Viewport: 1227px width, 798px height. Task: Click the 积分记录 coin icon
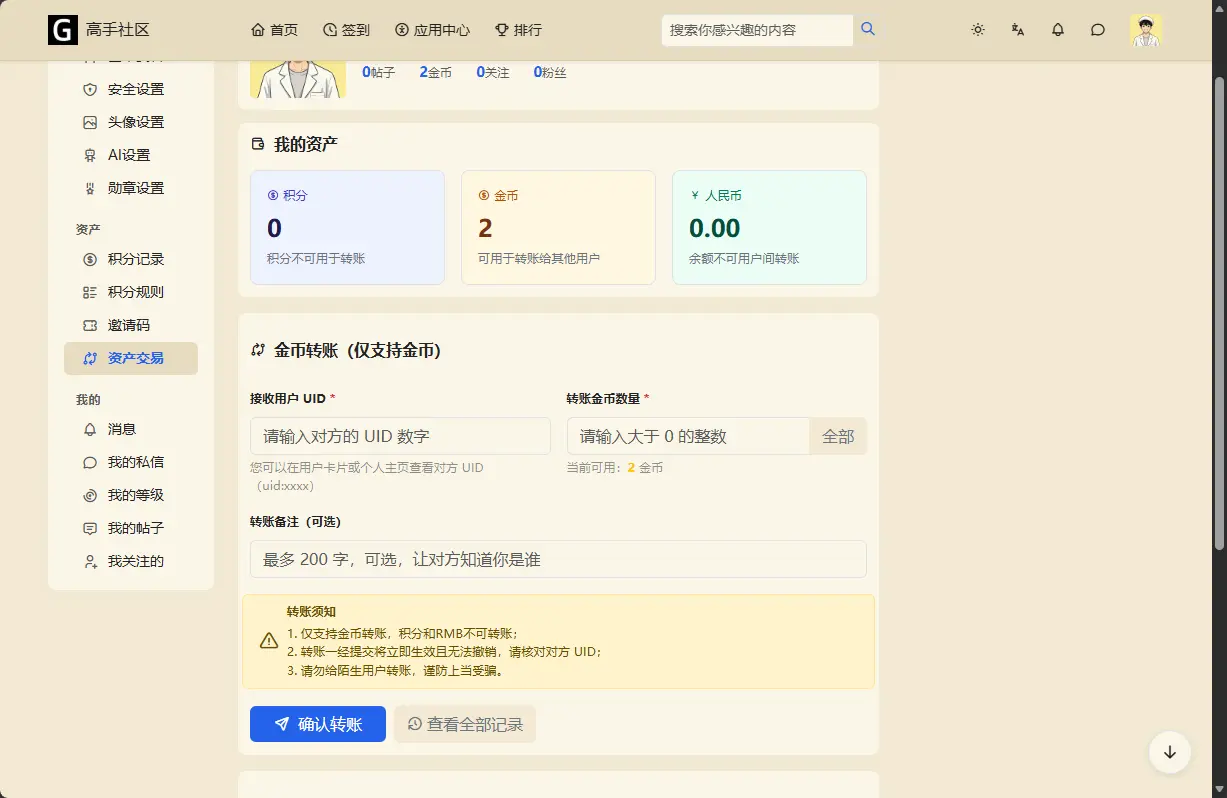click(x=90, y=259)
